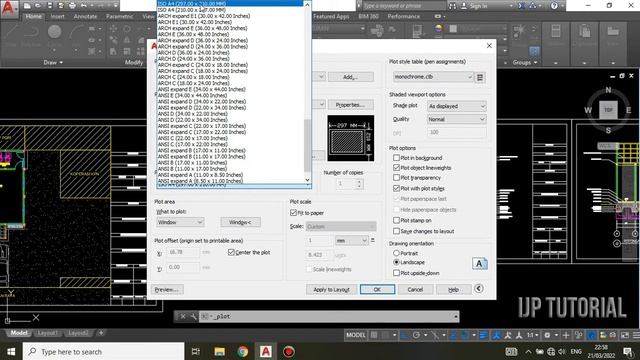The height and width of the screenshot is (360, 640).
Task: Enable Plot transparency checkbox
Action: pos(396,178)
